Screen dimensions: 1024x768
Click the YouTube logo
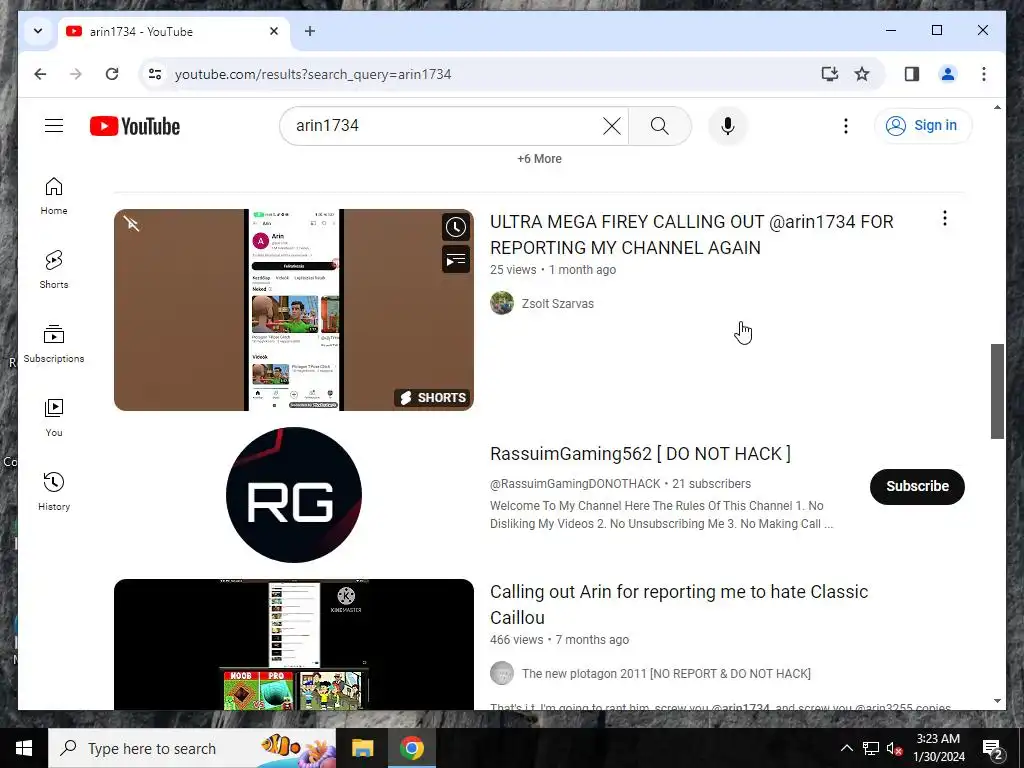[x=135, y=126]
